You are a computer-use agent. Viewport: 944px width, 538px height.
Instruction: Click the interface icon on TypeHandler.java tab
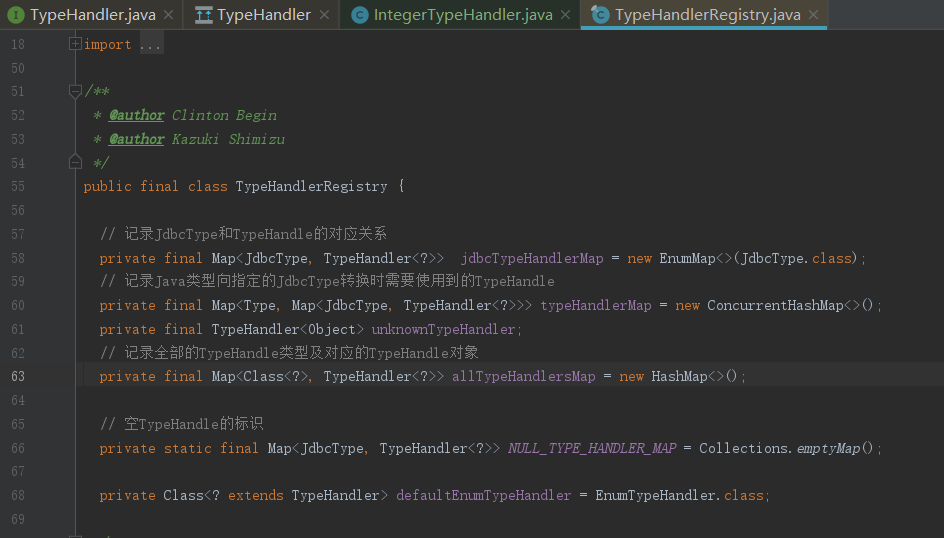click(x=16, y=15)
